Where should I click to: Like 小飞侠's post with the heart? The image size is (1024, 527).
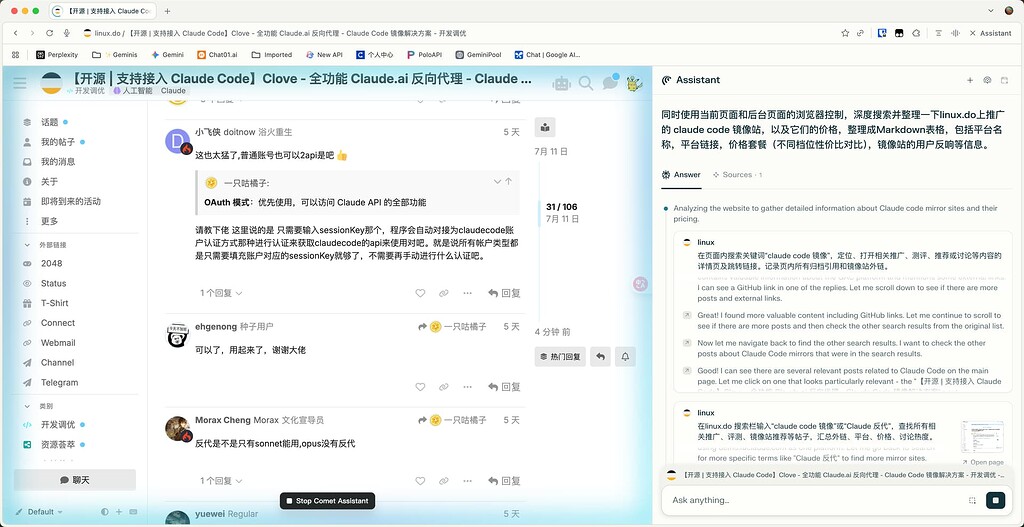pyautogui.click(x=421, y=293)
